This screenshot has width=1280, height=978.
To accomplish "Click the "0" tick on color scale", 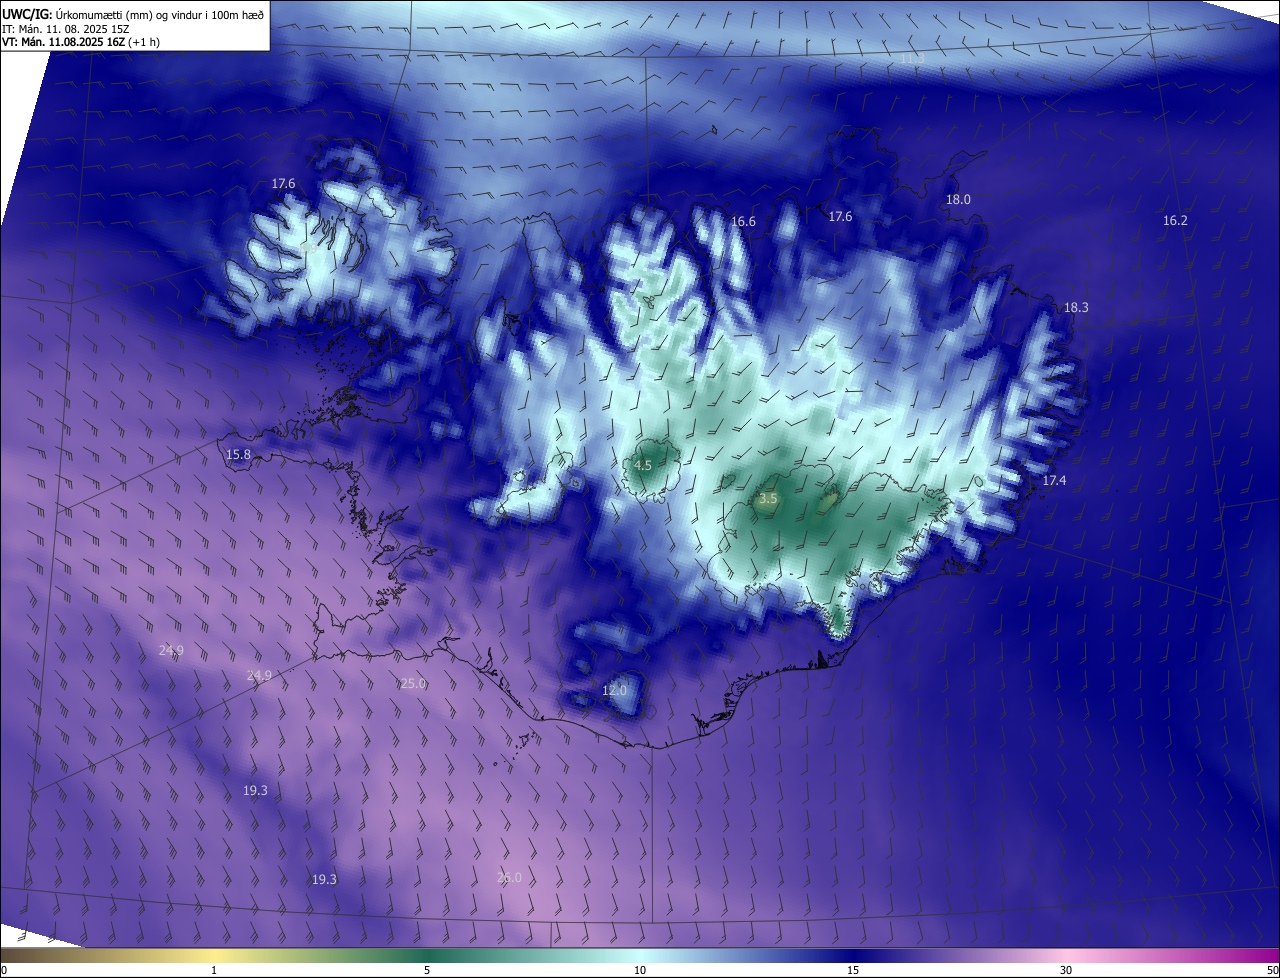I will point(4,970).
